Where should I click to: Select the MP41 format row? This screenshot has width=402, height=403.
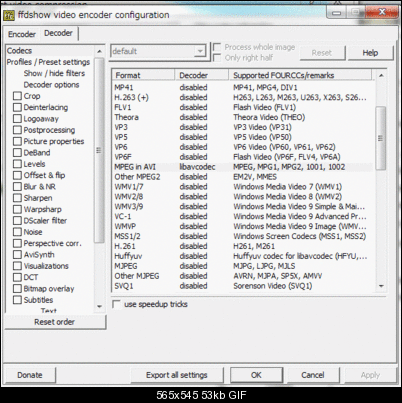[242, 87]
